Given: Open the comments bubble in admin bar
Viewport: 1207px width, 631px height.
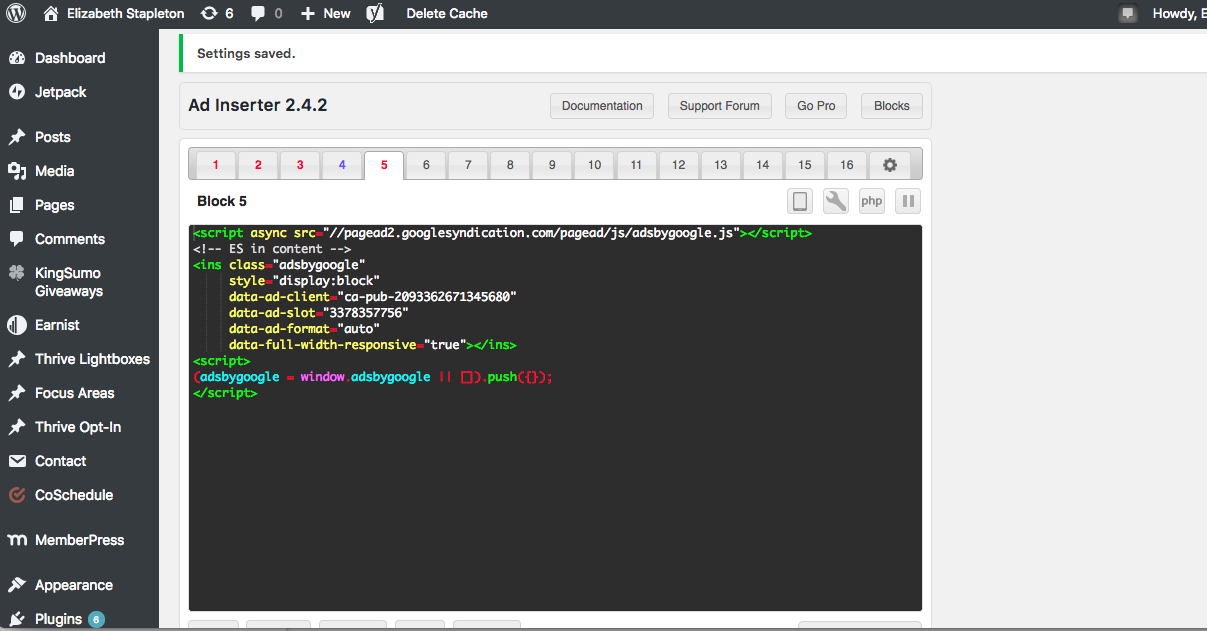Looking at the screenshot, I should pos(266,13).
